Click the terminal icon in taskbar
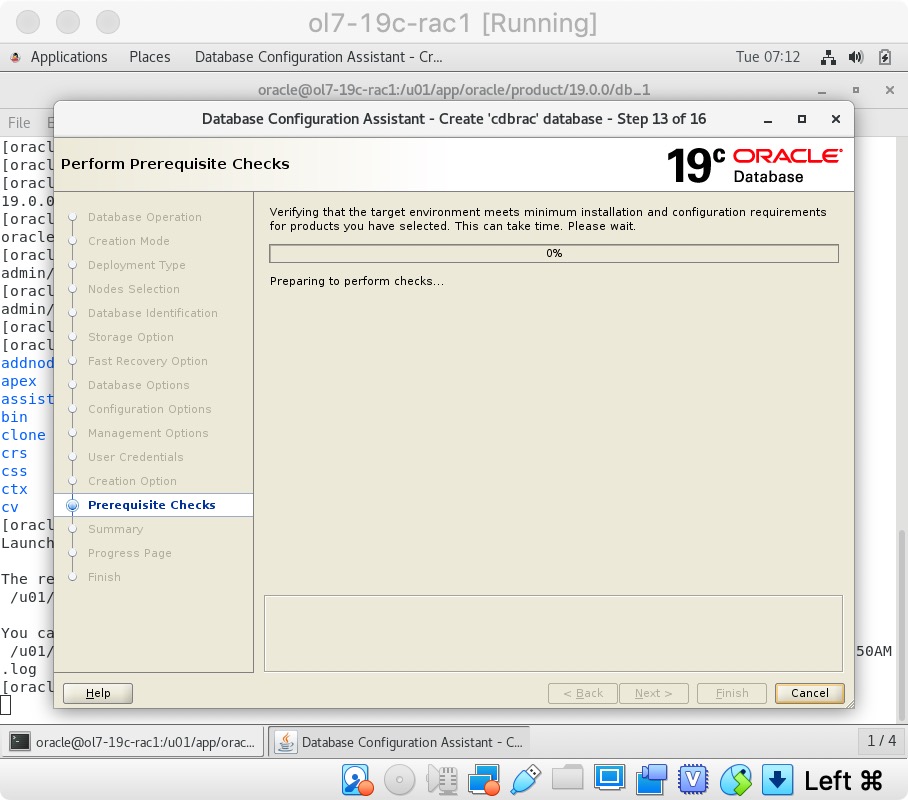The height and width of the screenshot is (800, 908). click(20, 742)
